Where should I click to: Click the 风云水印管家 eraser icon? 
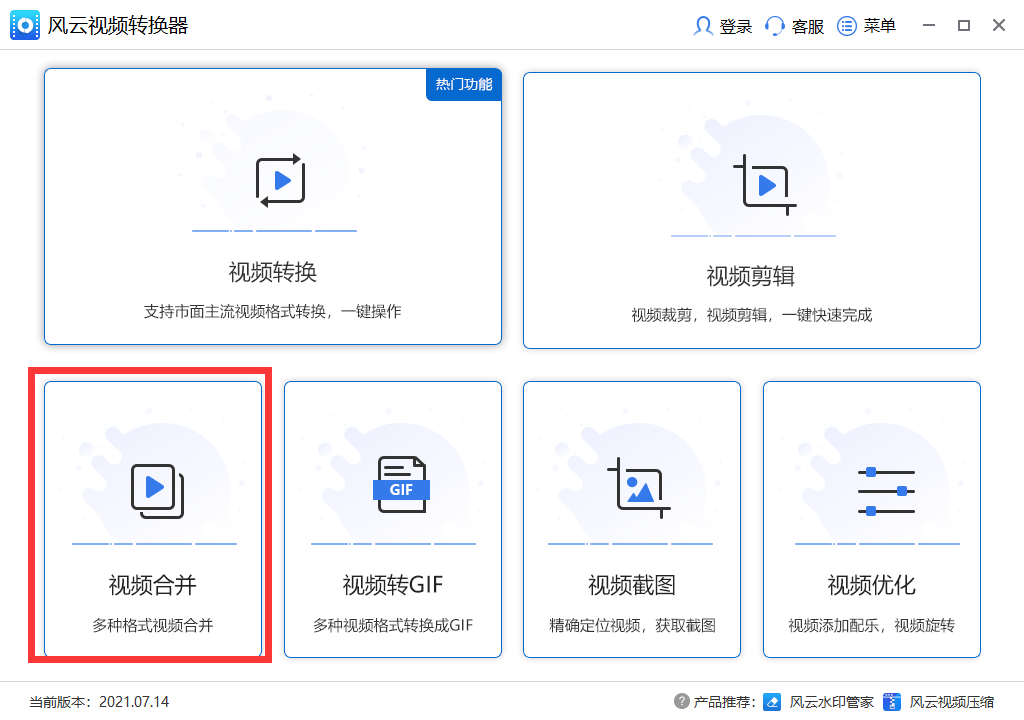(x=772, y=702)
